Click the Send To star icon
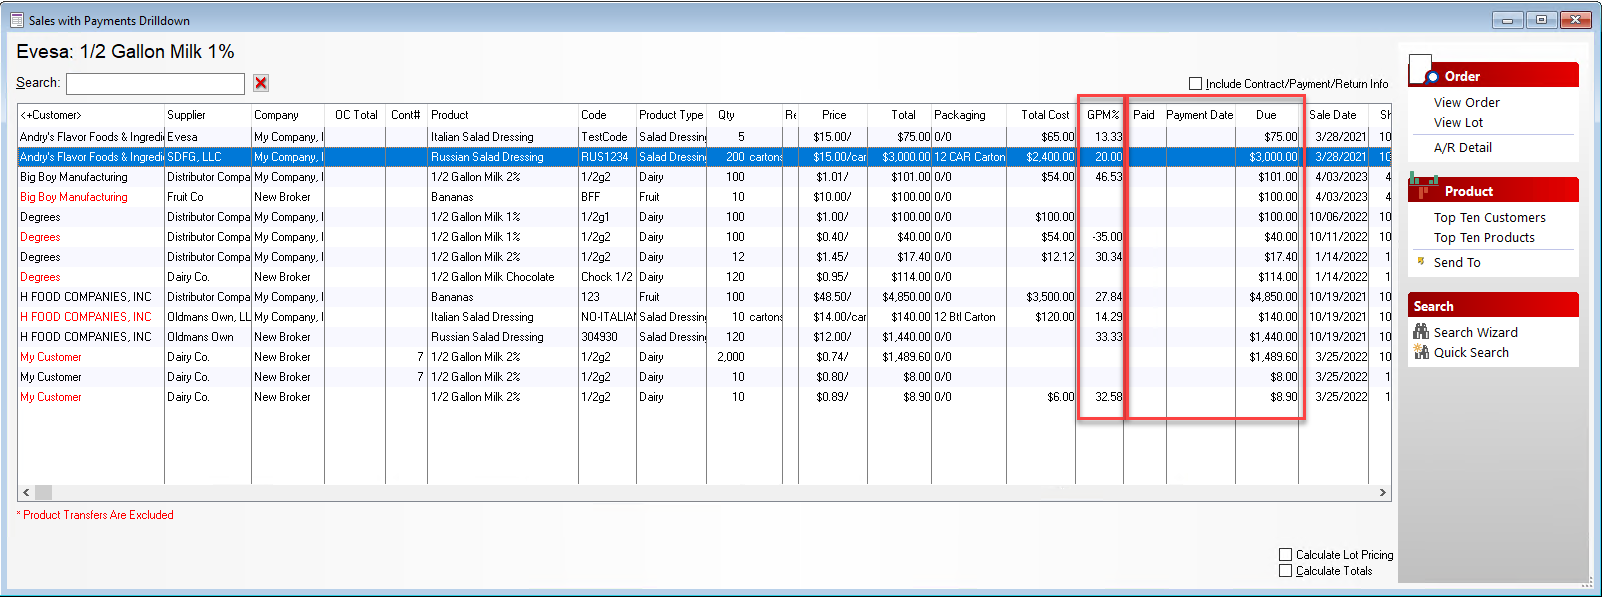 point(1420,261)
